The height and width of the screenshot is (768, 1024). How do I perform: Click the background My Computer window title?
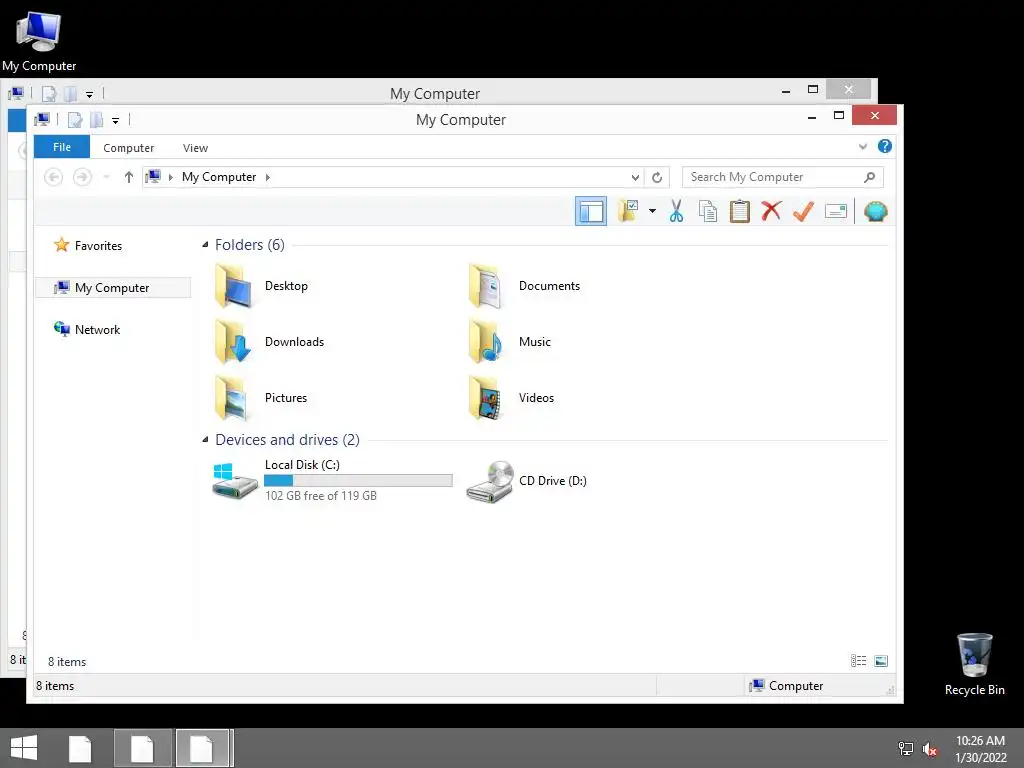pos(435,93)
